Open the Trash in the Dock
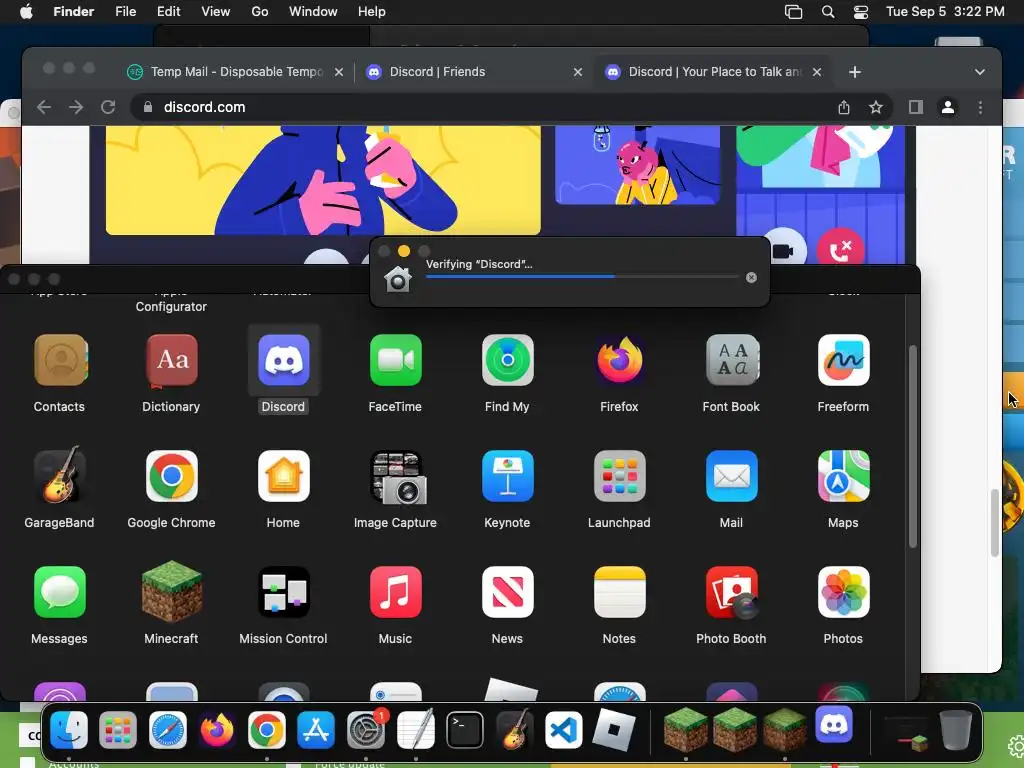This screenshot has width=1024, height=768. pos(955,729)
